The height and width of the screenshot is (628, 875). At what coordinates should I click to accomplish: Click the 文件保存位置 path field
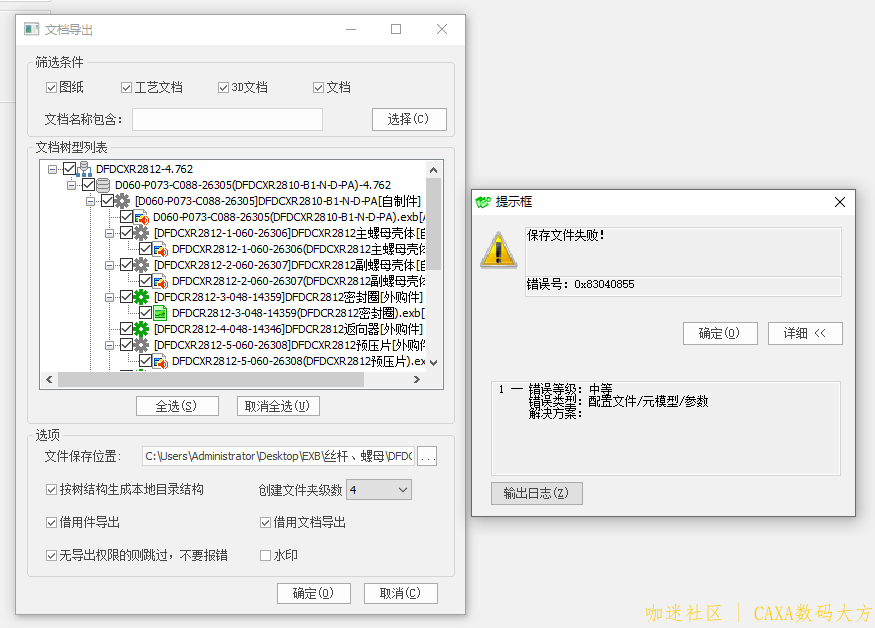coord(278,457)
